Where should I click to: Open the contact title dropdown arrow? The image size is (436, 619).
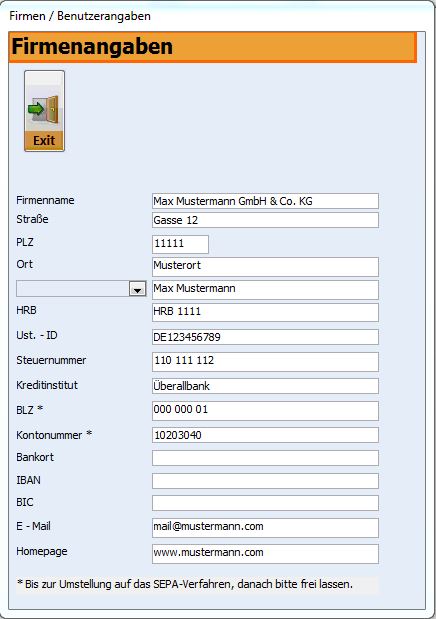point(137,289)
